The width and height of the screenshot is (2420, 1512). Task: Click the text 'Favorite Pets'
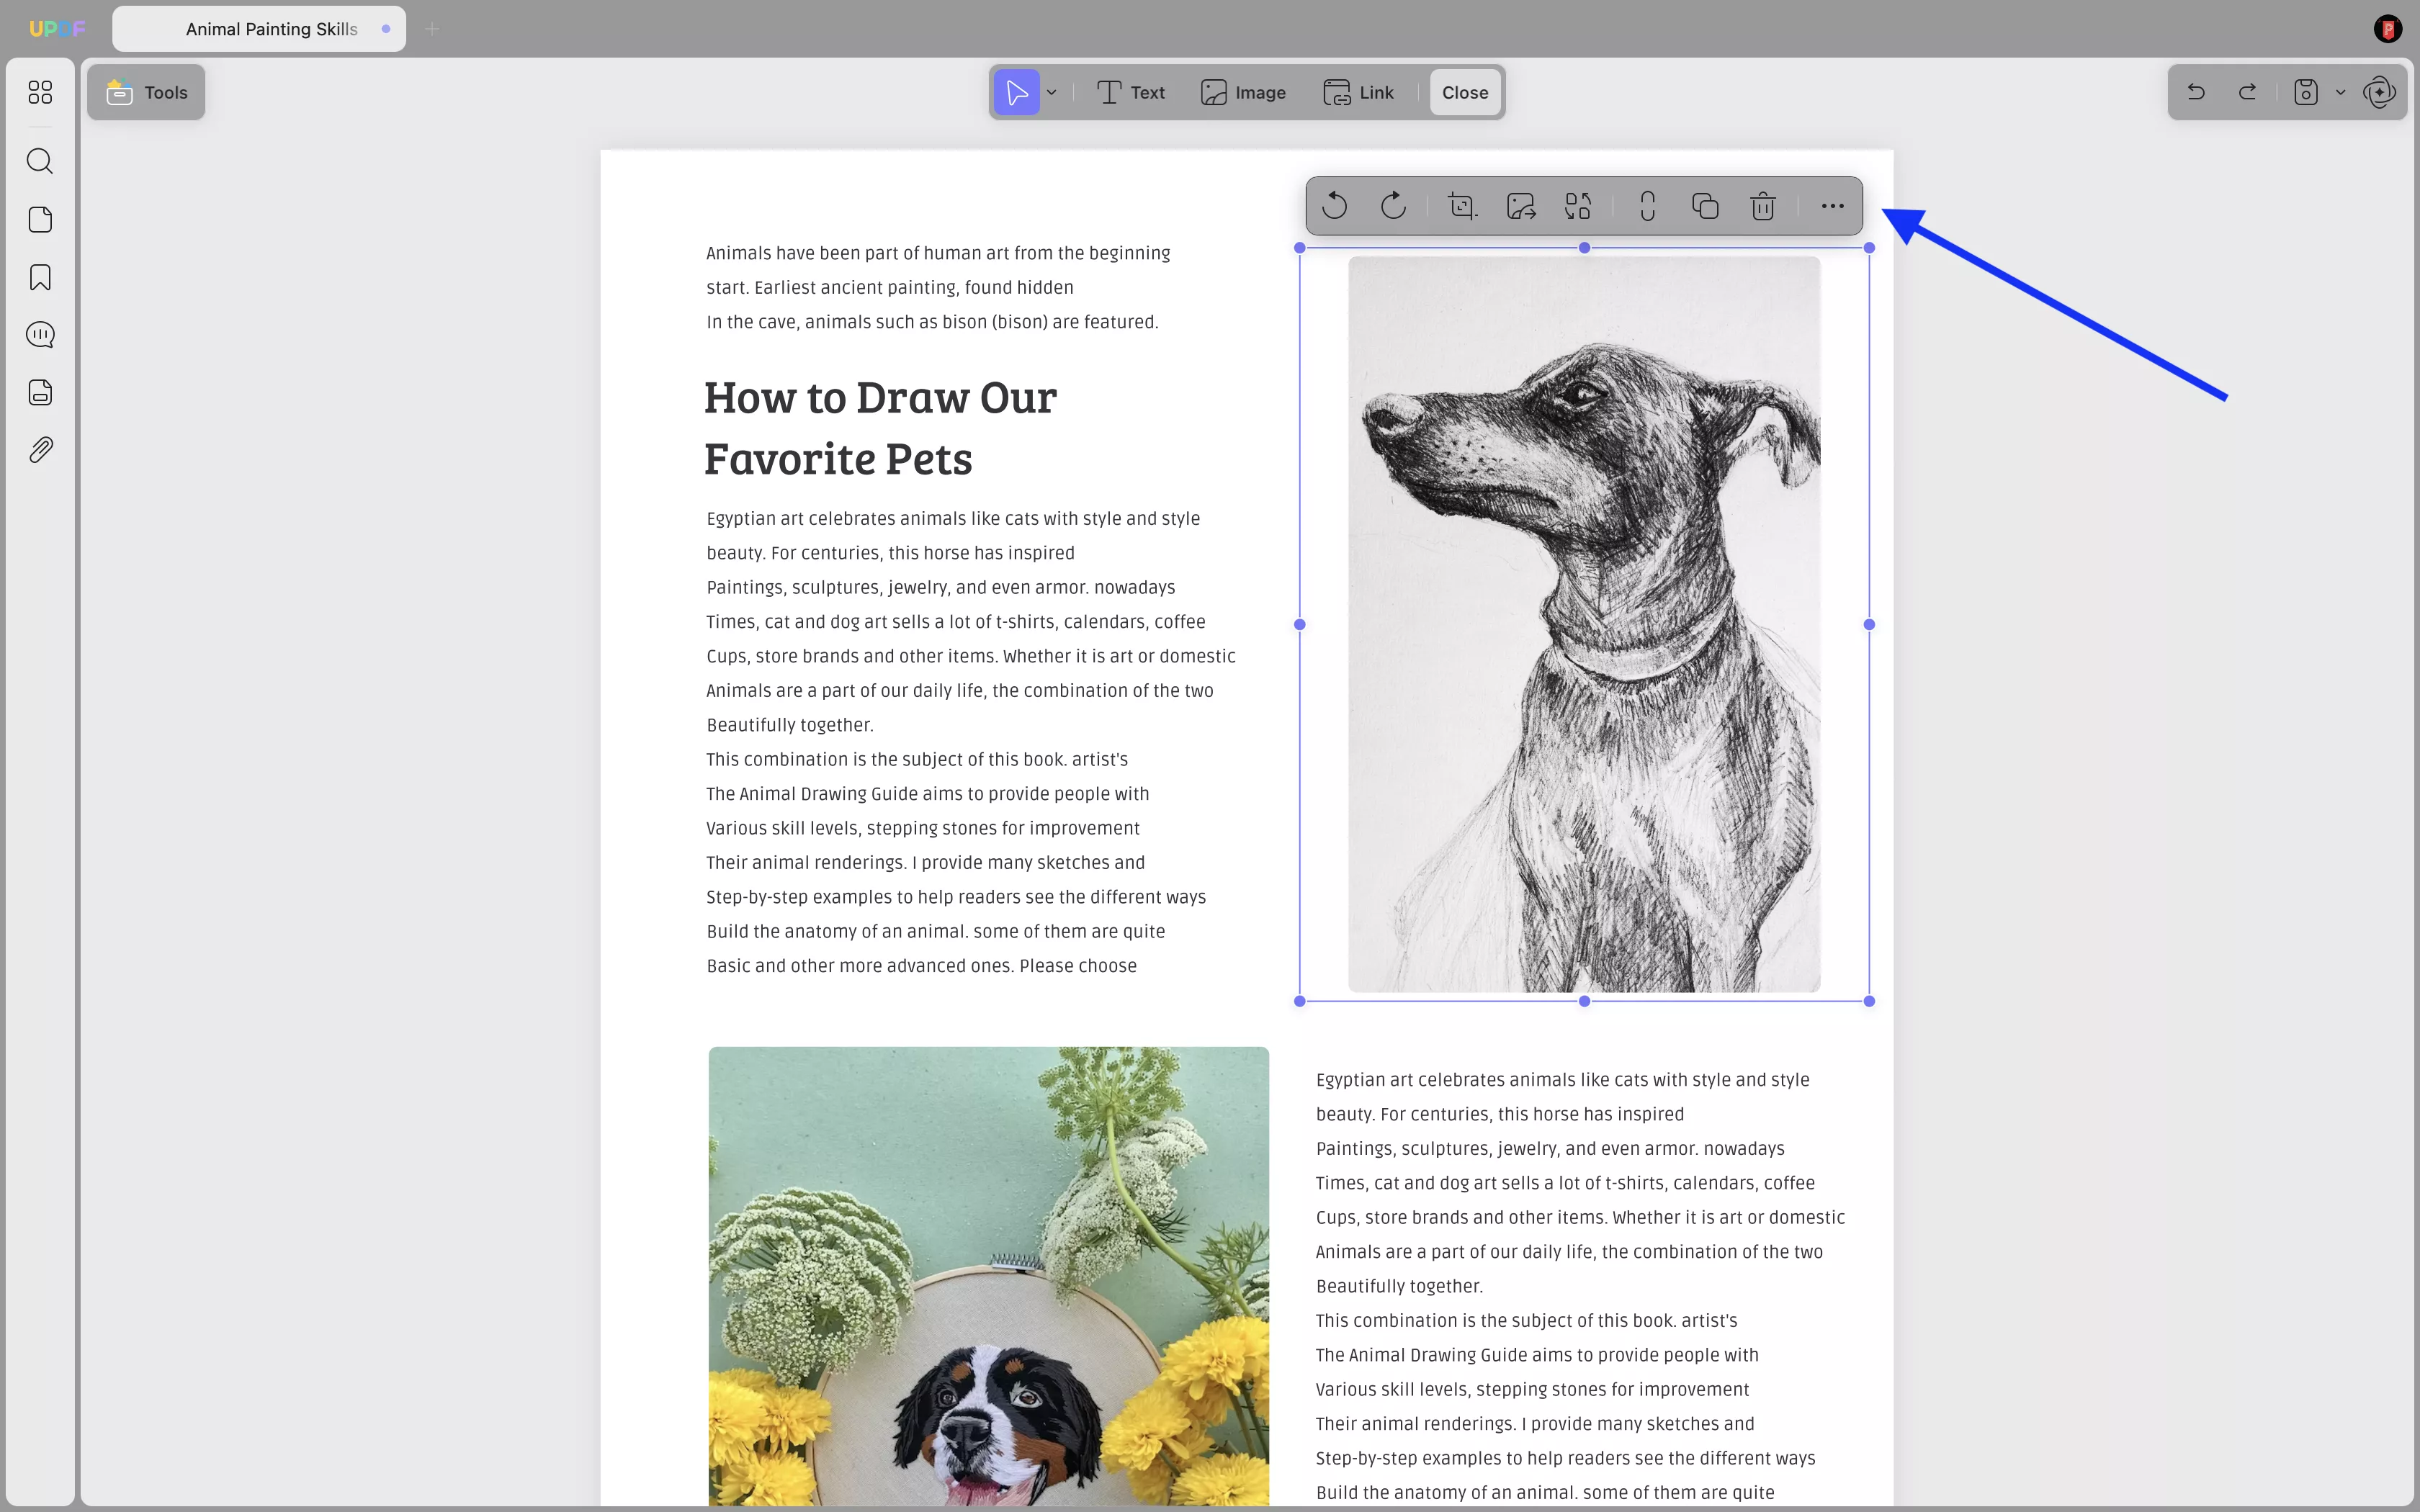(x=838, y=459)
